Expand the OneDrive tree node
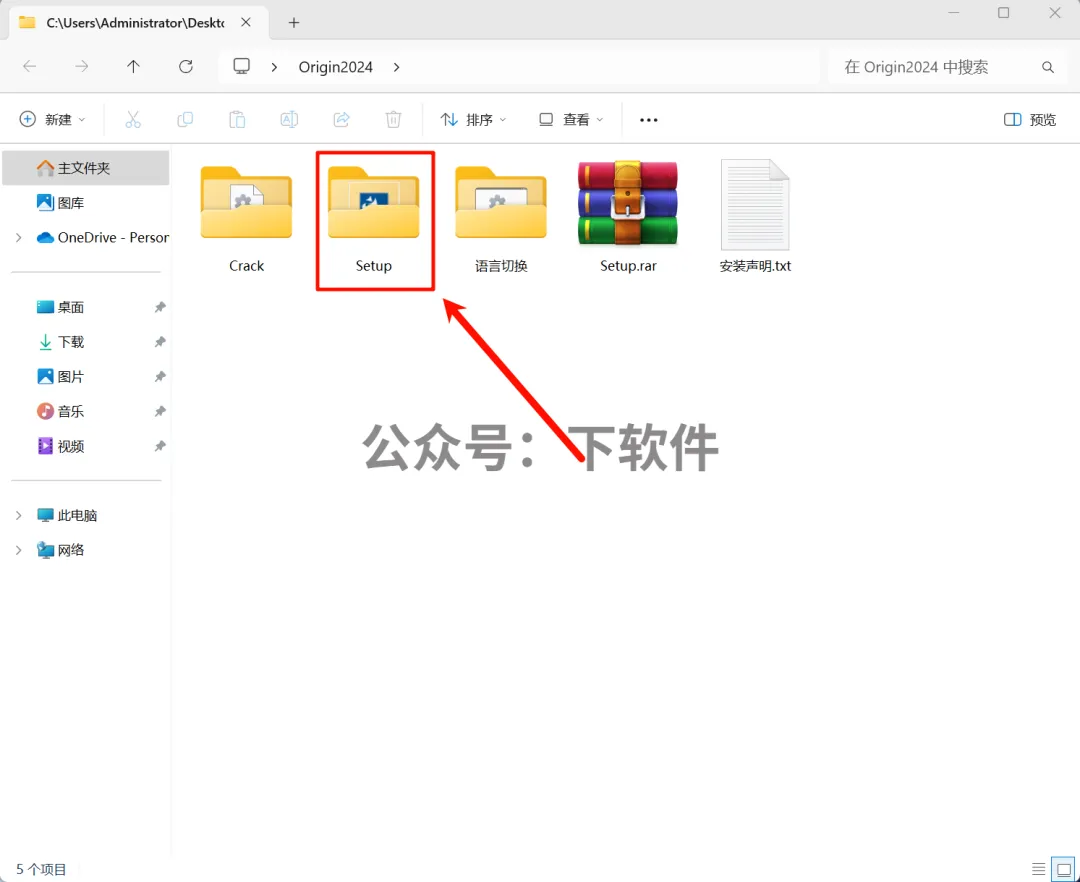The height and width of the screenshot is (882, 1080). click(19, 238)
